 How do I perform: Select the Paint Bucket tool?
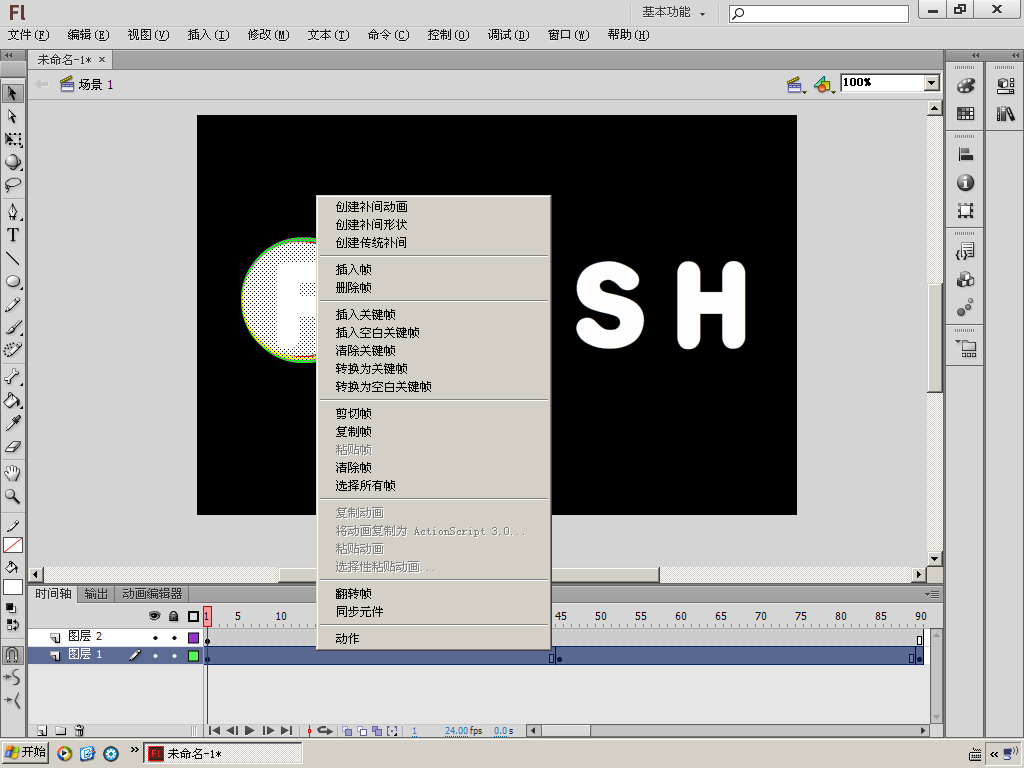click(x=12, y=400)
